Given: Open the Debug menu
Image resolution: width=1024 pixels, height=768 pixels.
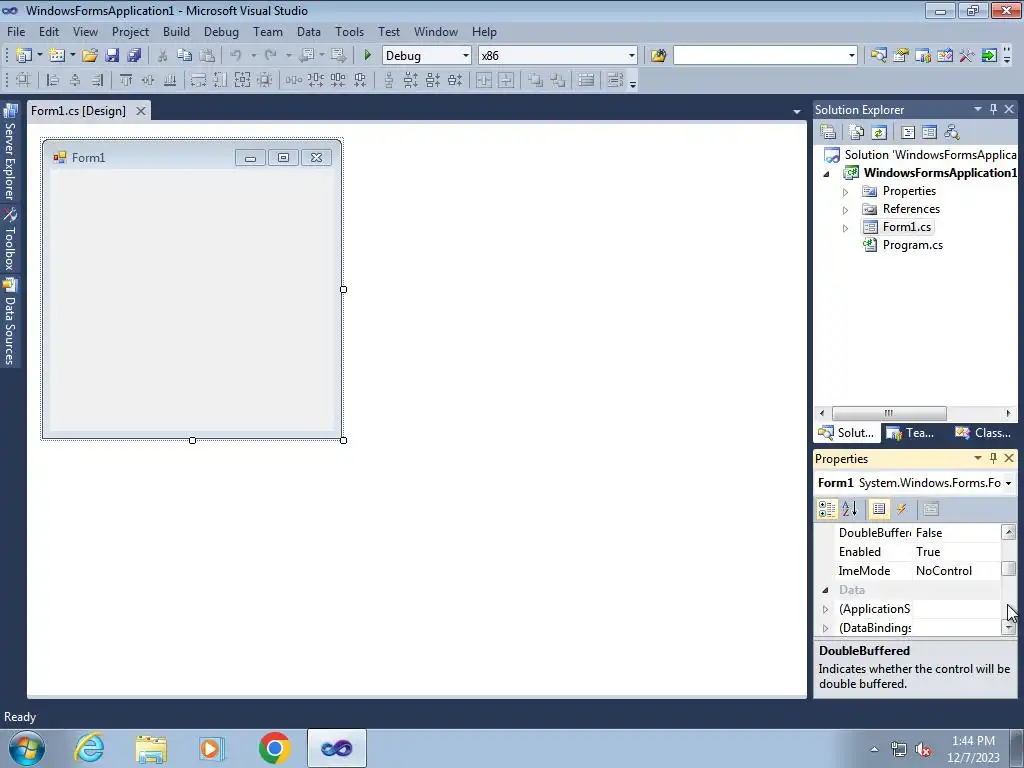Looking at the screenshot, I should point(221,31).
